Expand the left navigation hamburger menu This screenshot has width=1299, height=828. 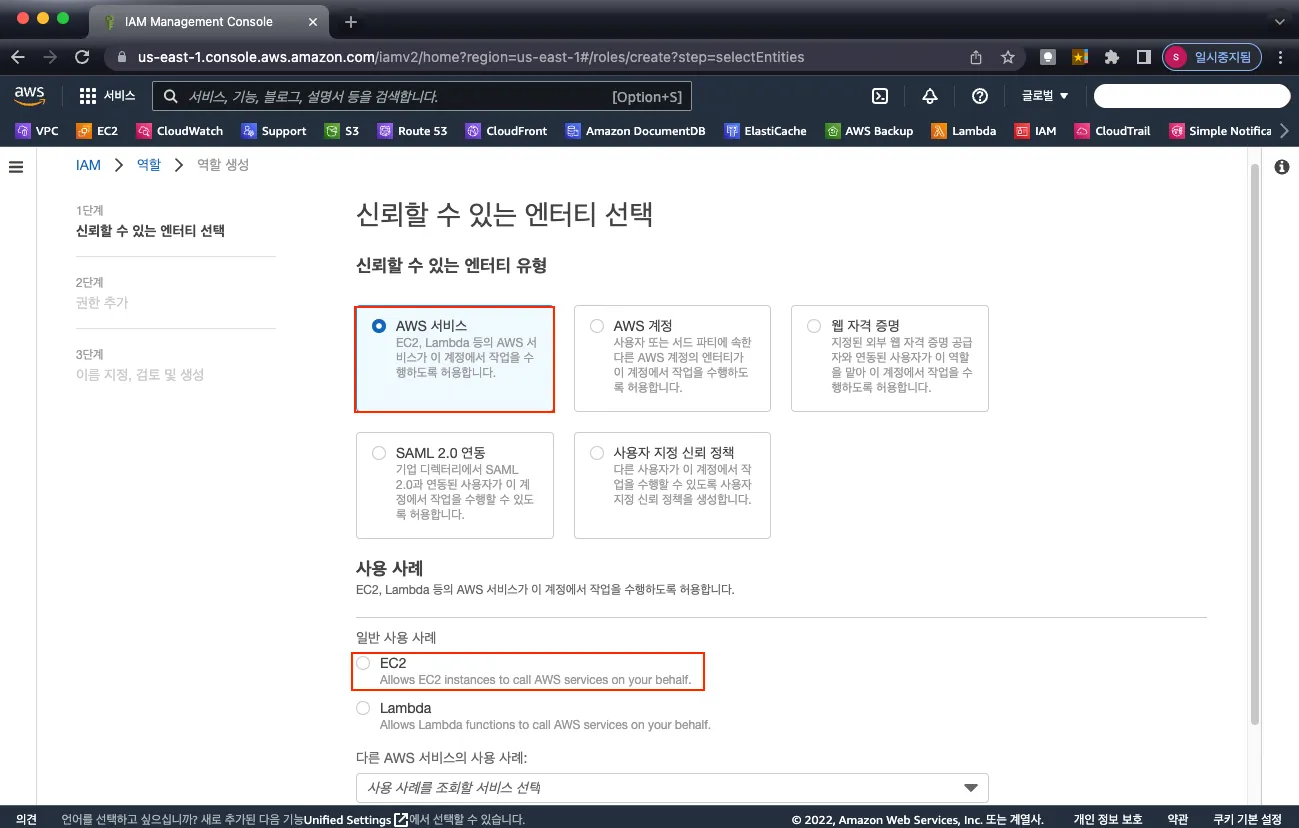pyautogui.click(x=16, y=167)
